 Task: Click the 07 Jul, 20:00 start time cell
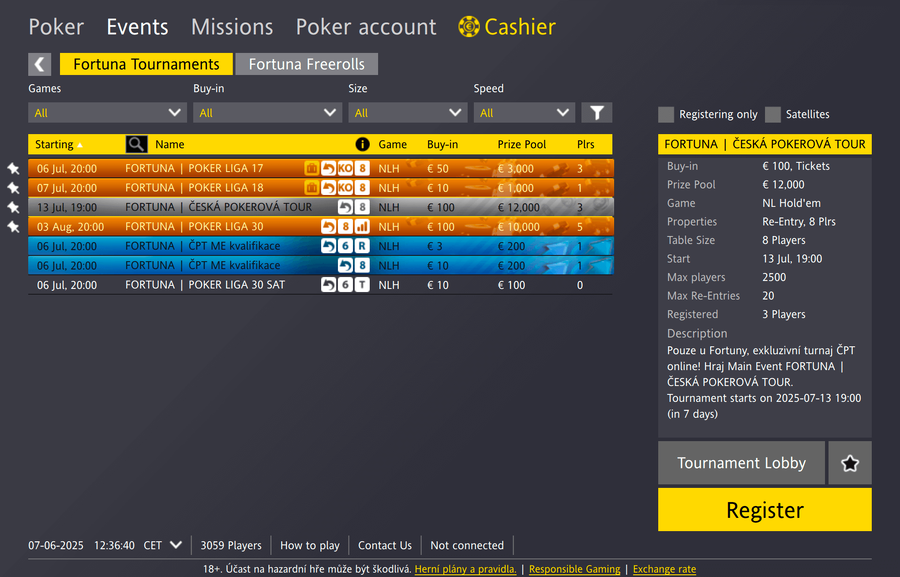(x=67, y=188)
